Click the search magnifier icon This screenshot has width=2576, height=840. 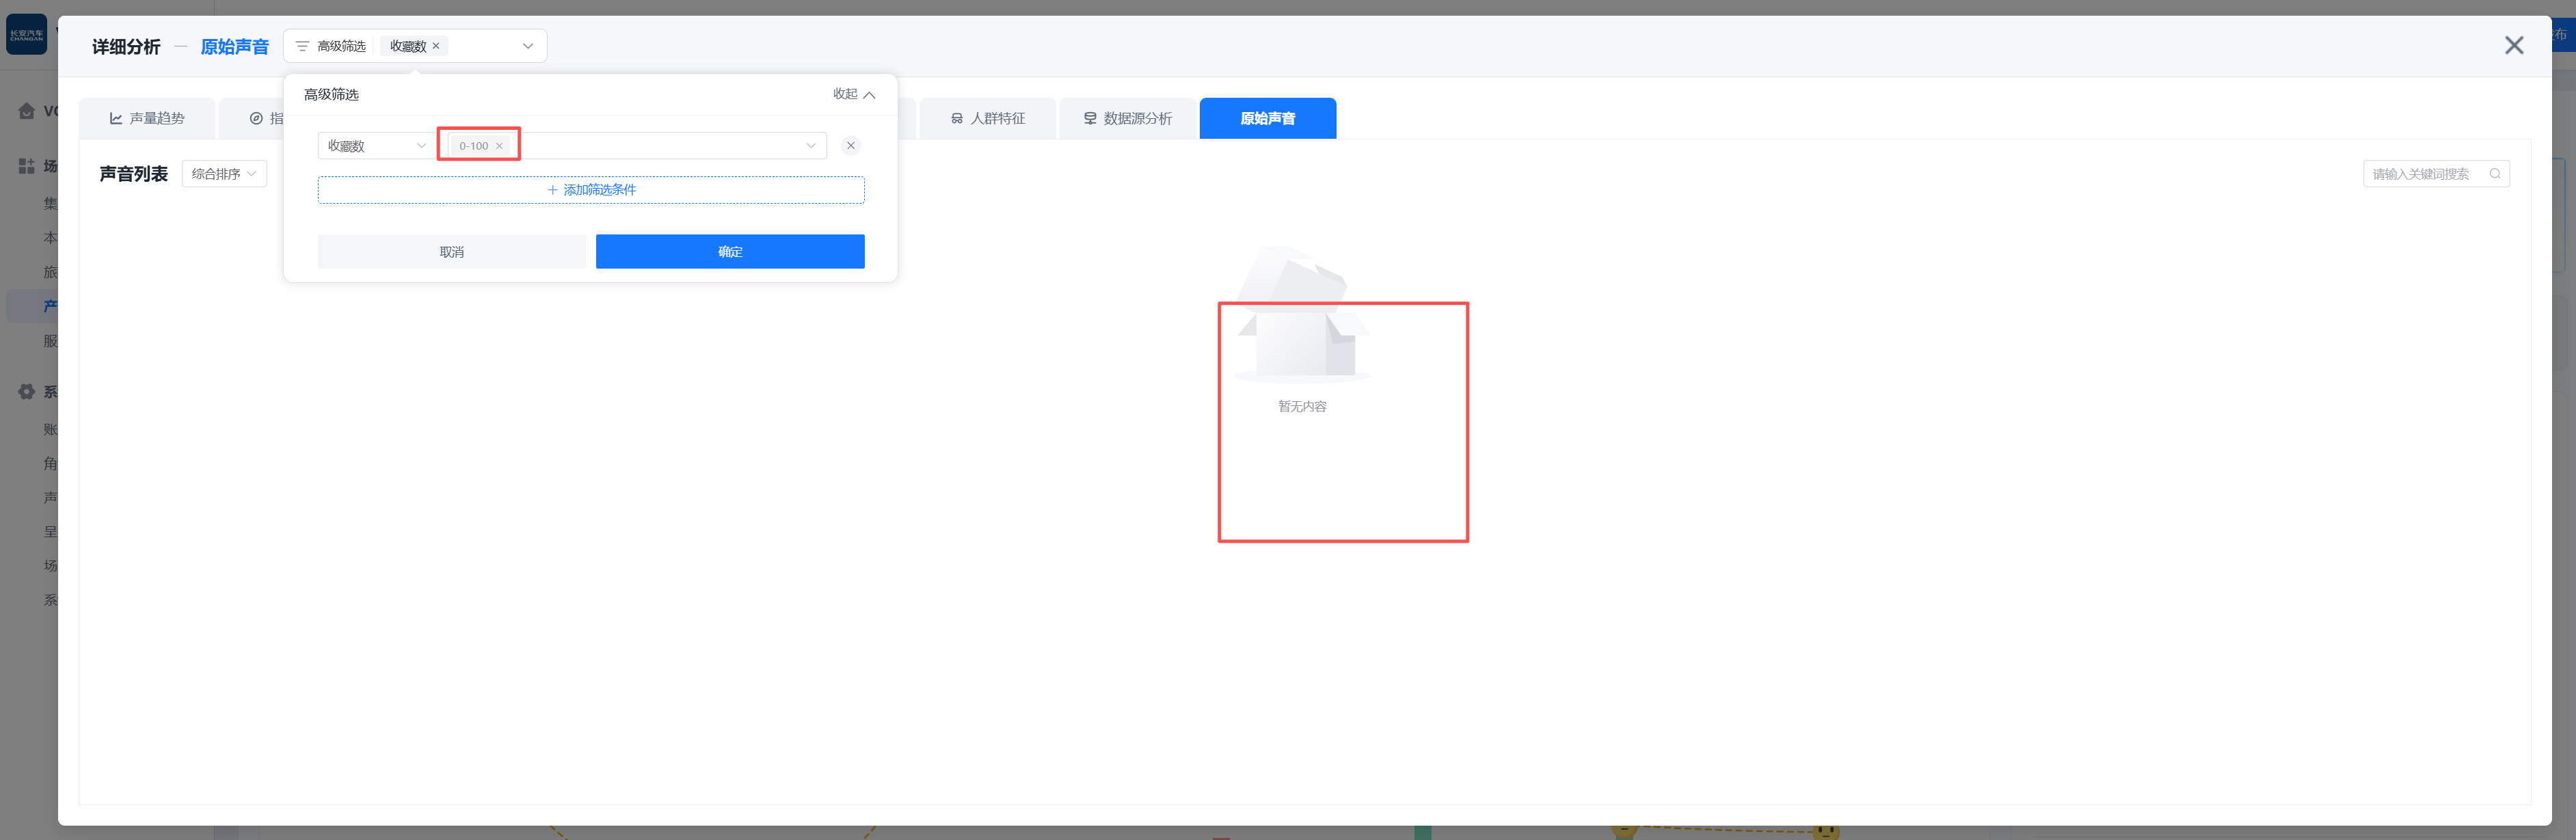pyautogui.click(x=2494, y=174)
